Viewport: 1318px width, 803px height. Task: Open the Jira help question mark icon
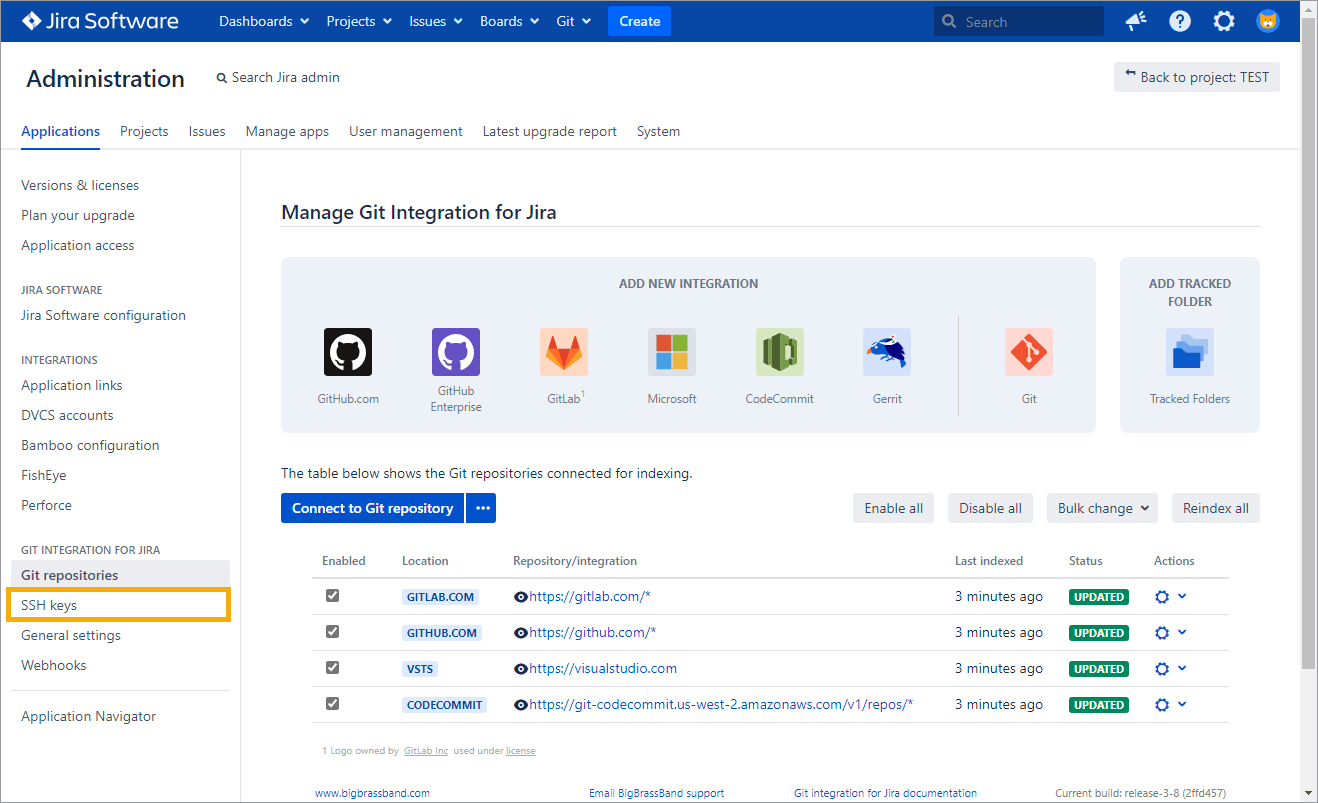pos(1180,21)
